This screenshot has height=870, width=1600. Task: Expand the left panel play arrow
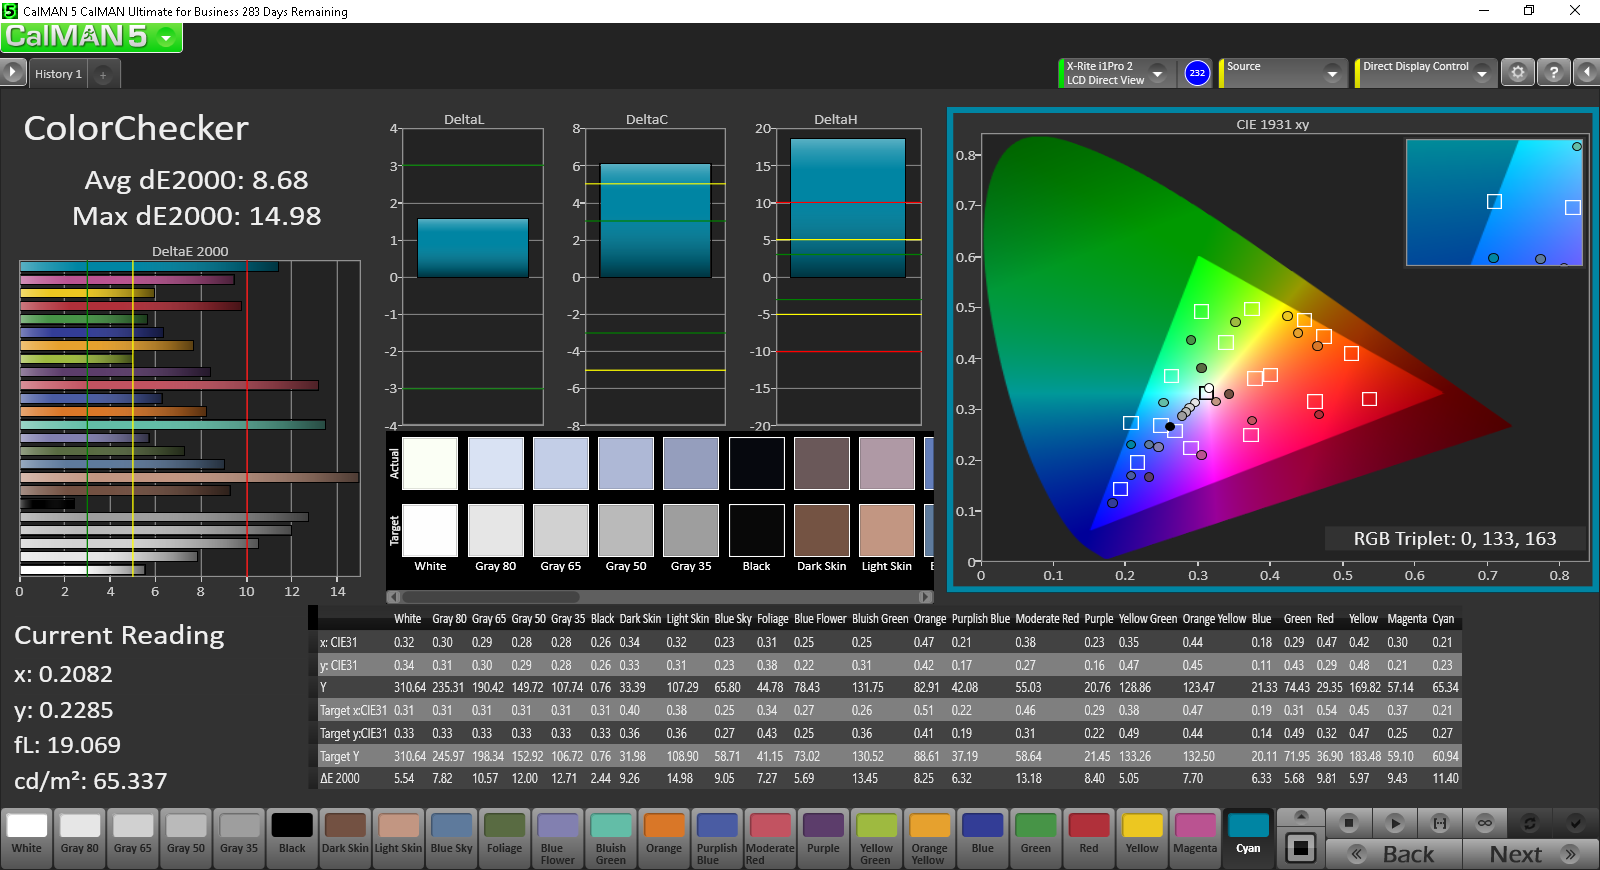click(12, 72)
